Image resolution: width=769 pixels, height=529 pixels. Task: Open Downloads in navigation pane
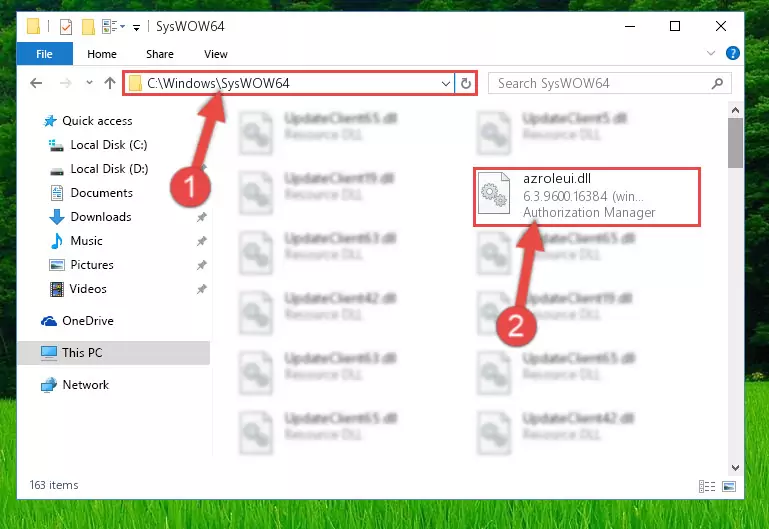pos(101,217)
